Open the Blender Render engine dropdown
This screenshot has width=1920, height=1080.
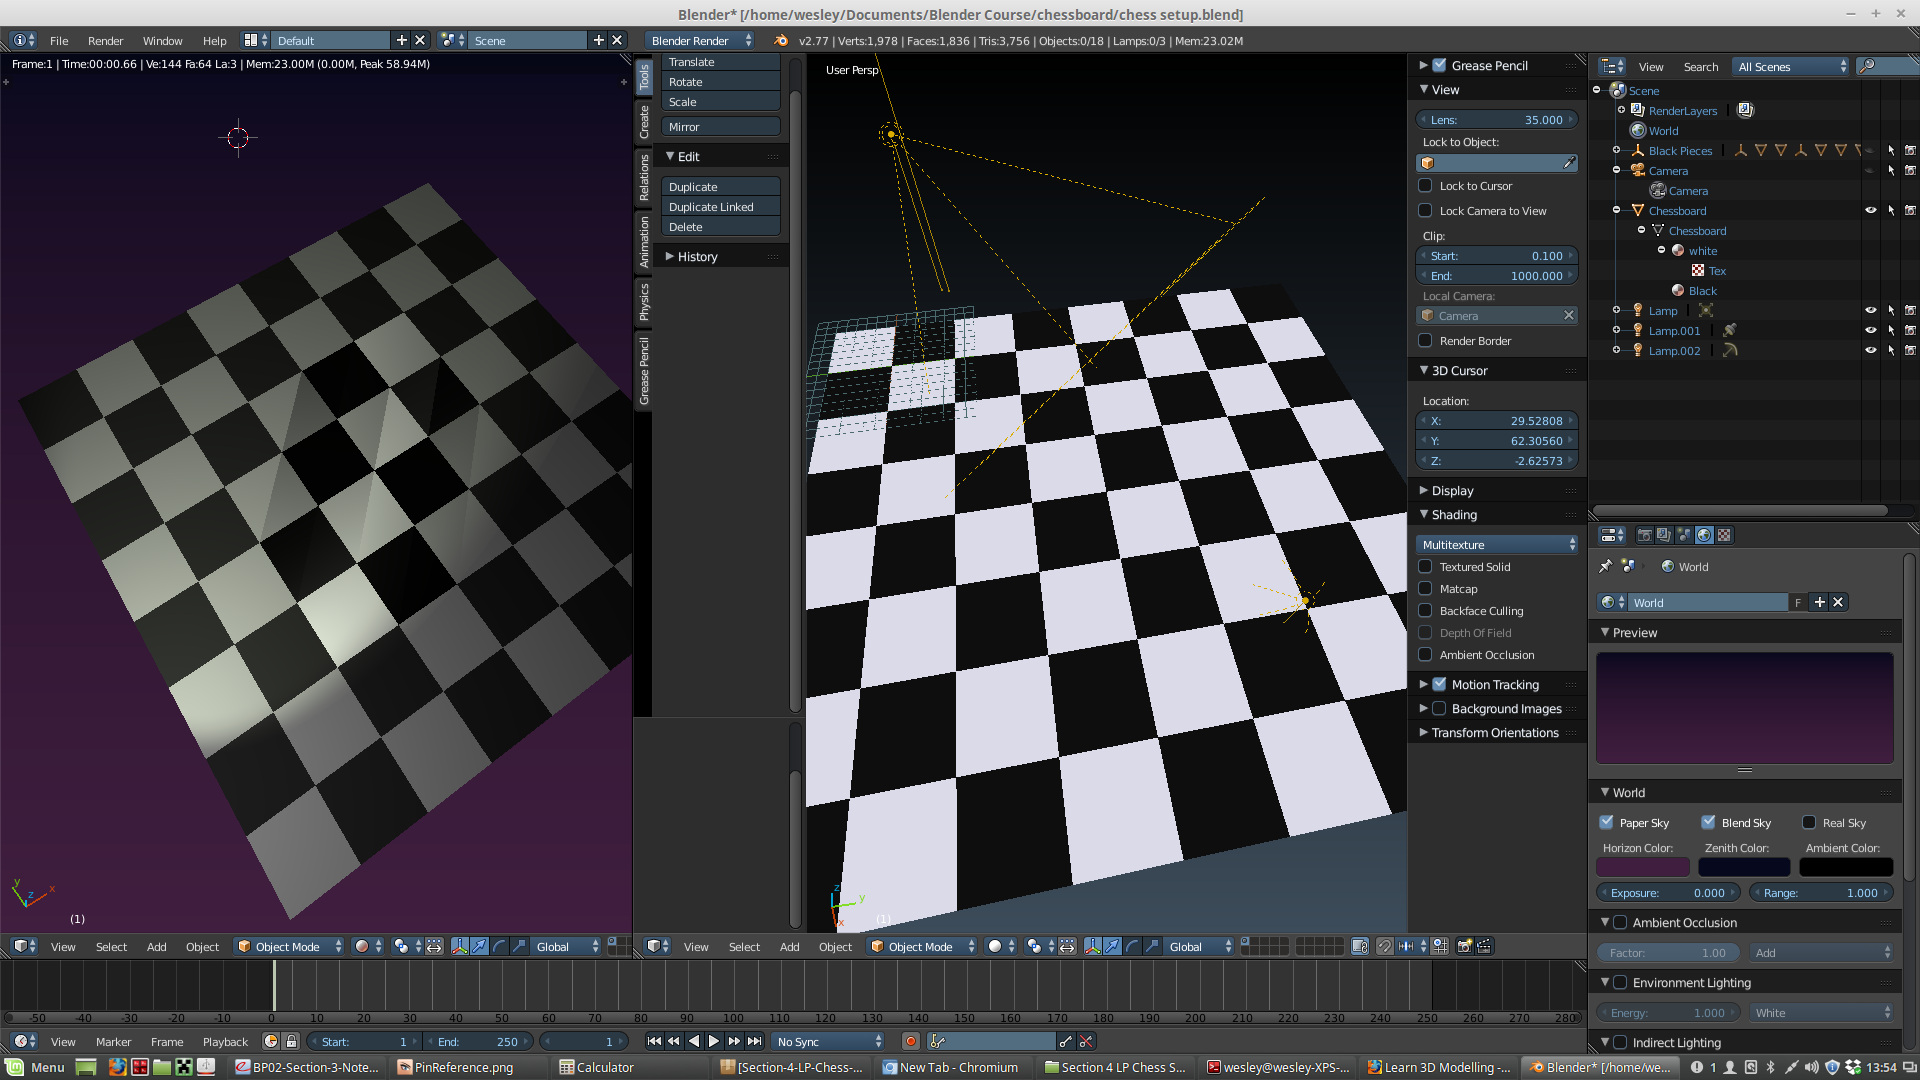(700, 41)
